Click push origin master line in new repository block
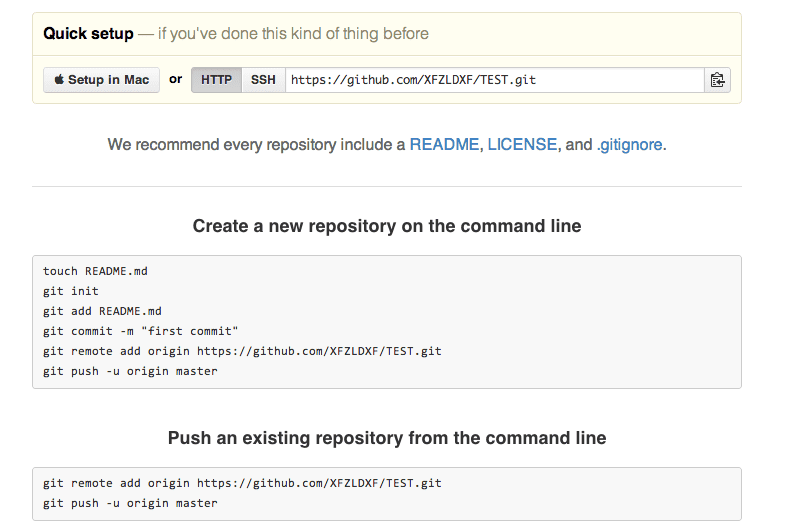The width and height of the screenshot is (797, 529). pos(130,371)
